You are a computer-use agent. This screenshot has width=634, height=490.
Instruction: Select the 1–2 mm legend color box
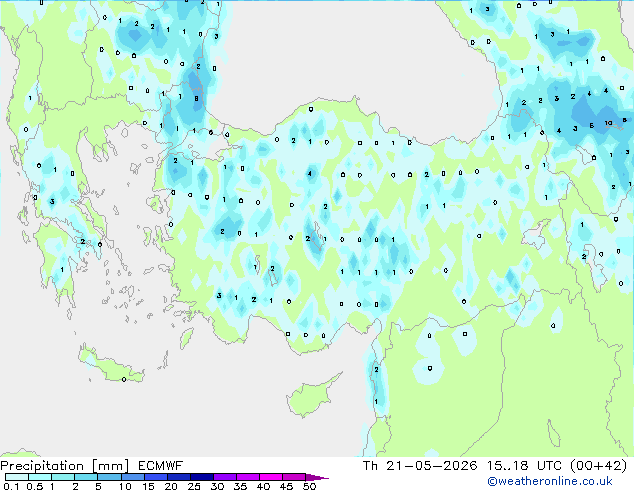click(x=63, y=477)
